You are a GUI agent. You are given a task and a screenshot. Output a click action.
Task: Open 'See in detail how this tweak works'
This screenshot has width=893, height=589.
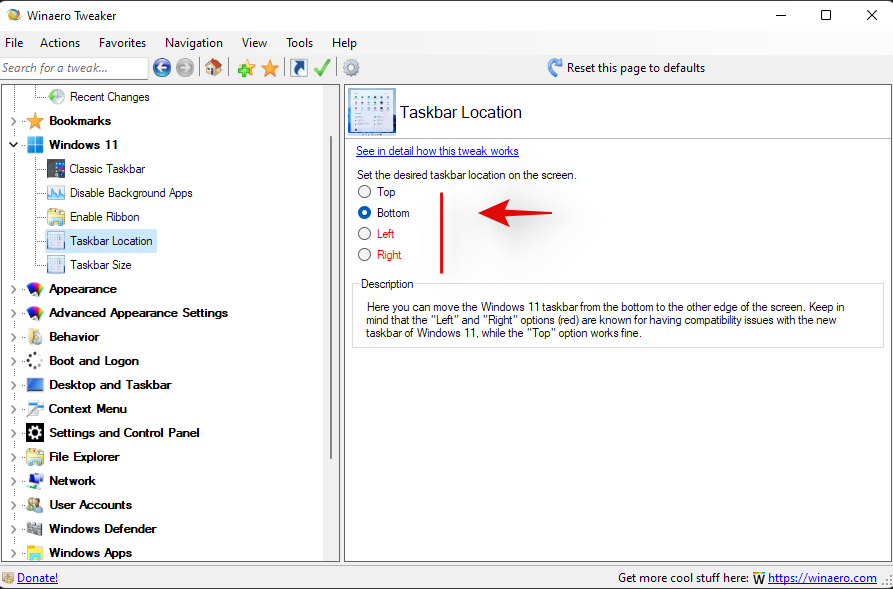coord(437,151)
